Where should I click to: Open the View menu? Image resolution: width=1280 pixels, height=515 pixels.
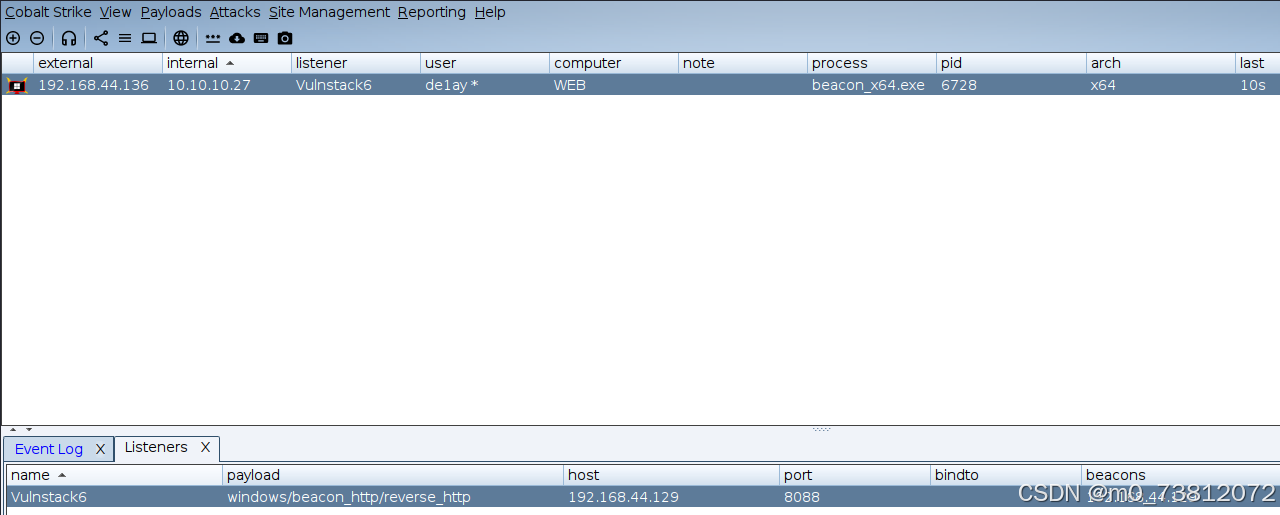(x=116, y=12)
